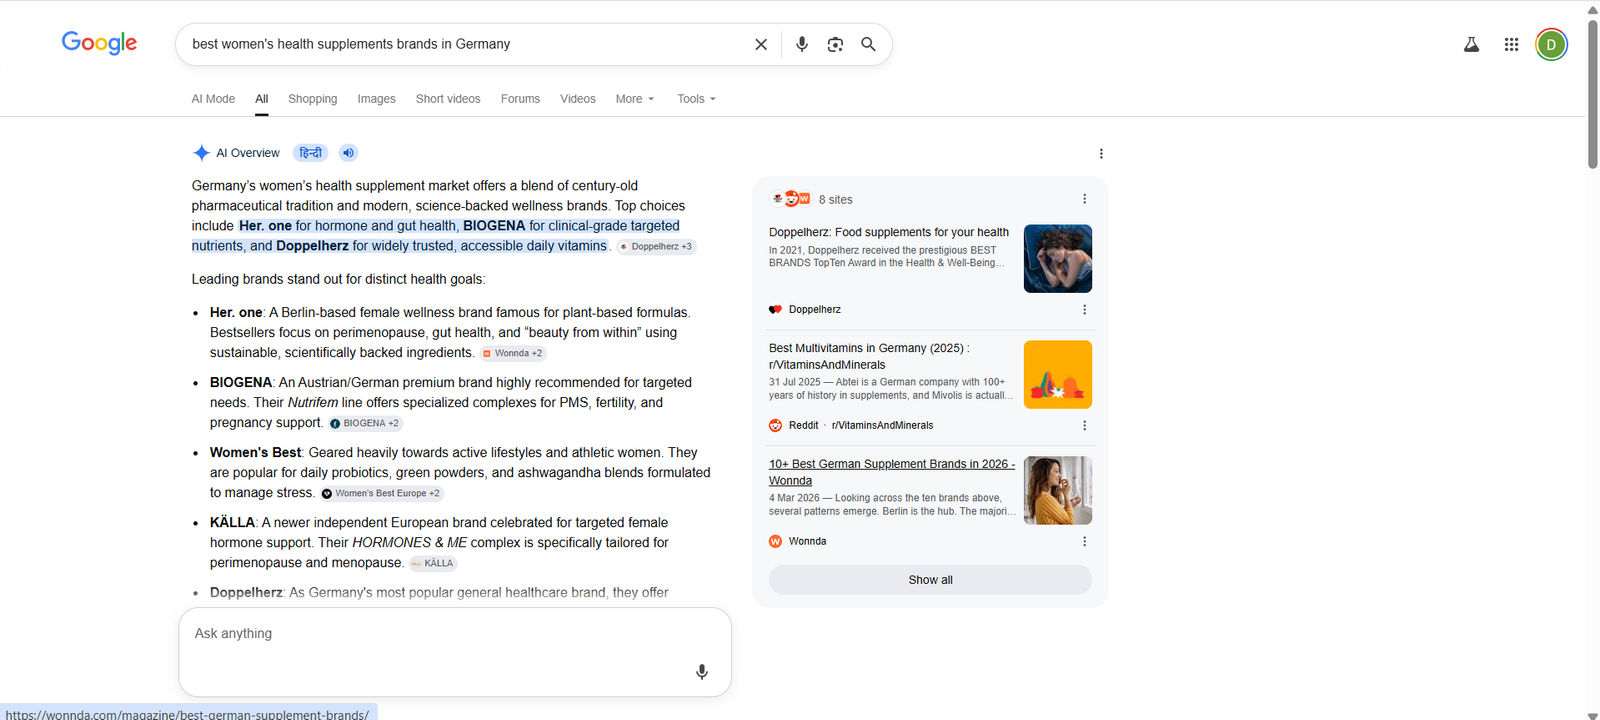Viewport: 1600px width, 720px height.
Task: Open Best Multivitamins in Germany Reddit link
Action: (x=869, y=356)
